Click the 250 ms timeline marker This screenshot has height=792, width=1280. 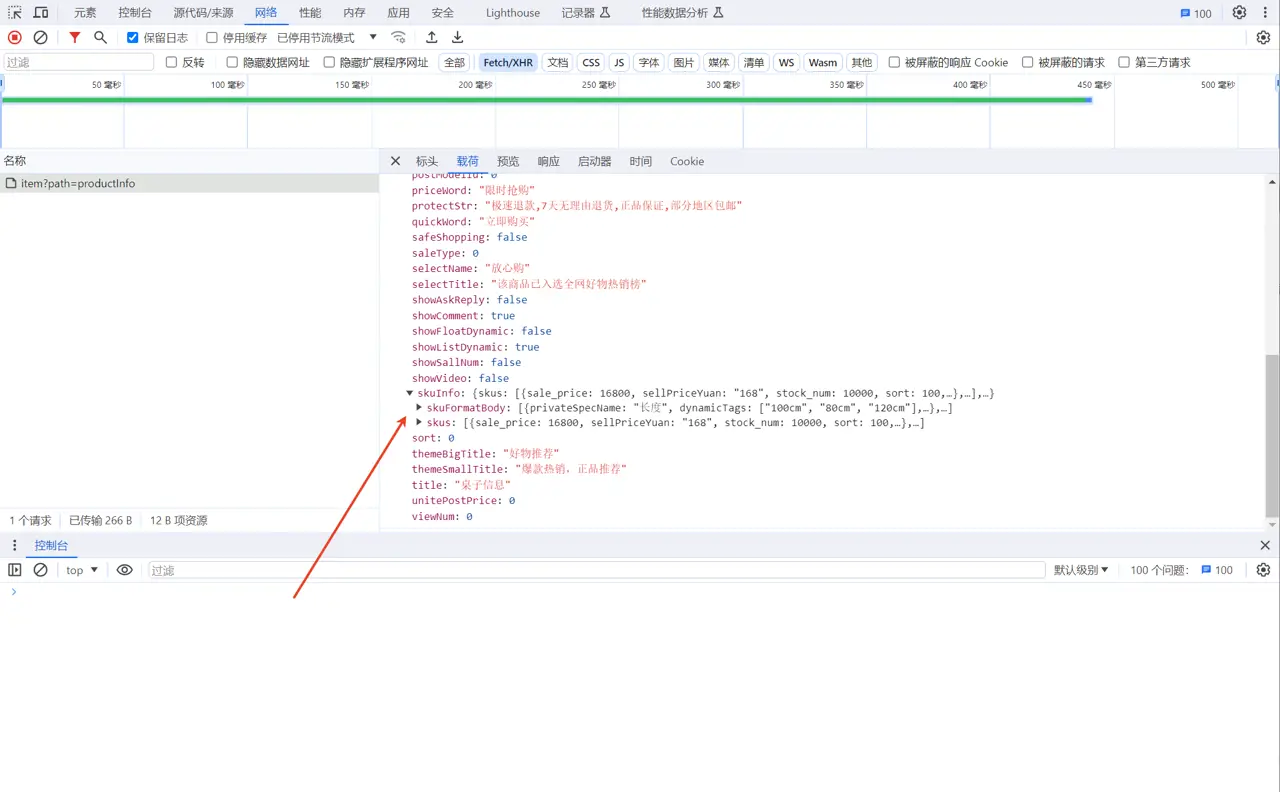pos(599,85)
